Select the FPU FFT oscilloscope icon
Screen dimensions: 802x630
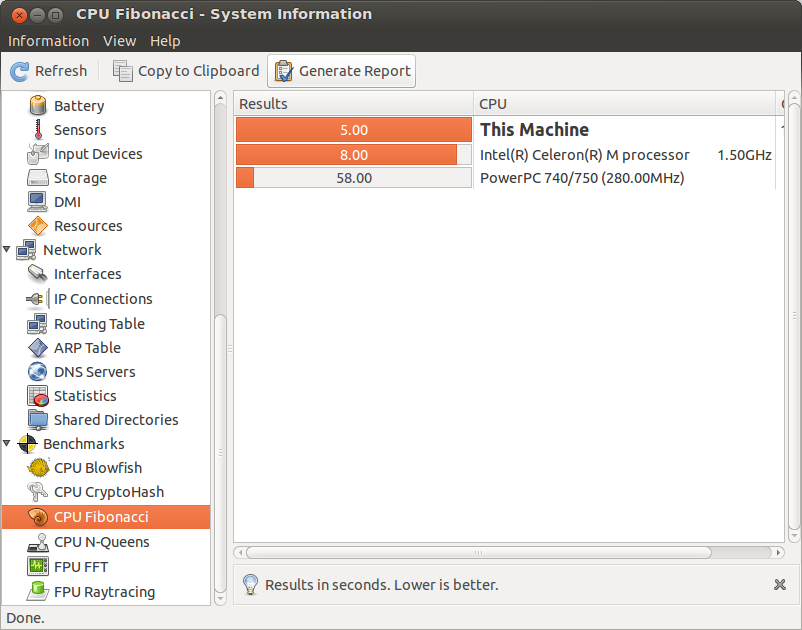tap(38, 567)
